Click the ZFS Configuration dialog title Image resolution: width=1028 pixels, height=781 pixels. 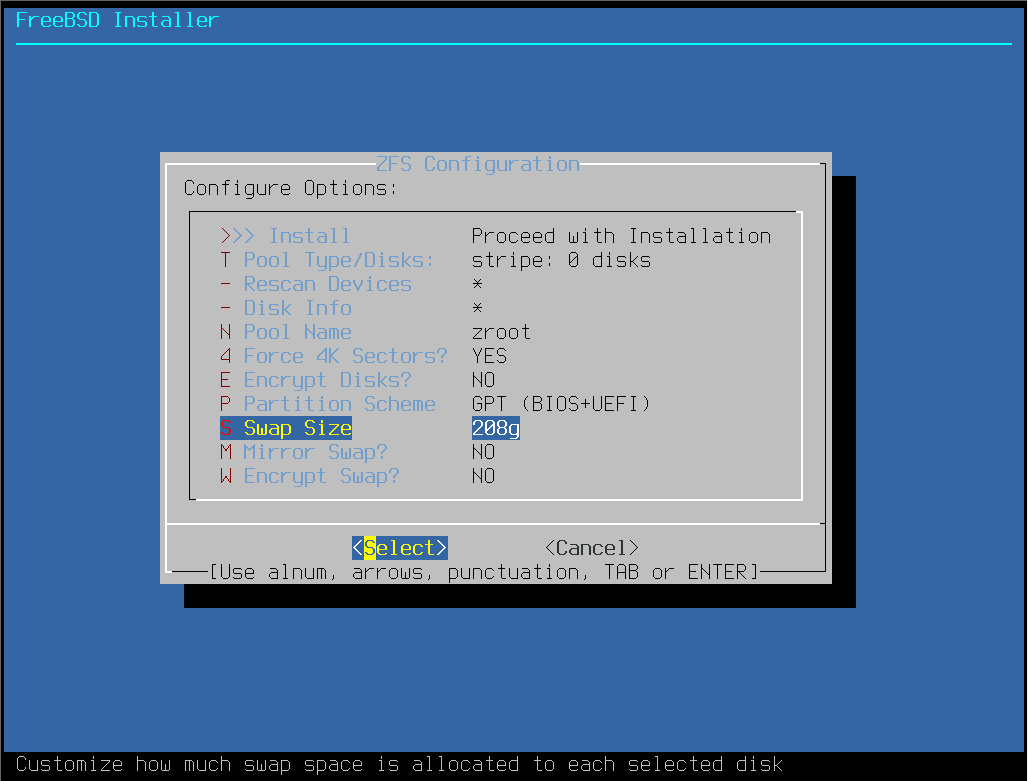tap(478, 164)
